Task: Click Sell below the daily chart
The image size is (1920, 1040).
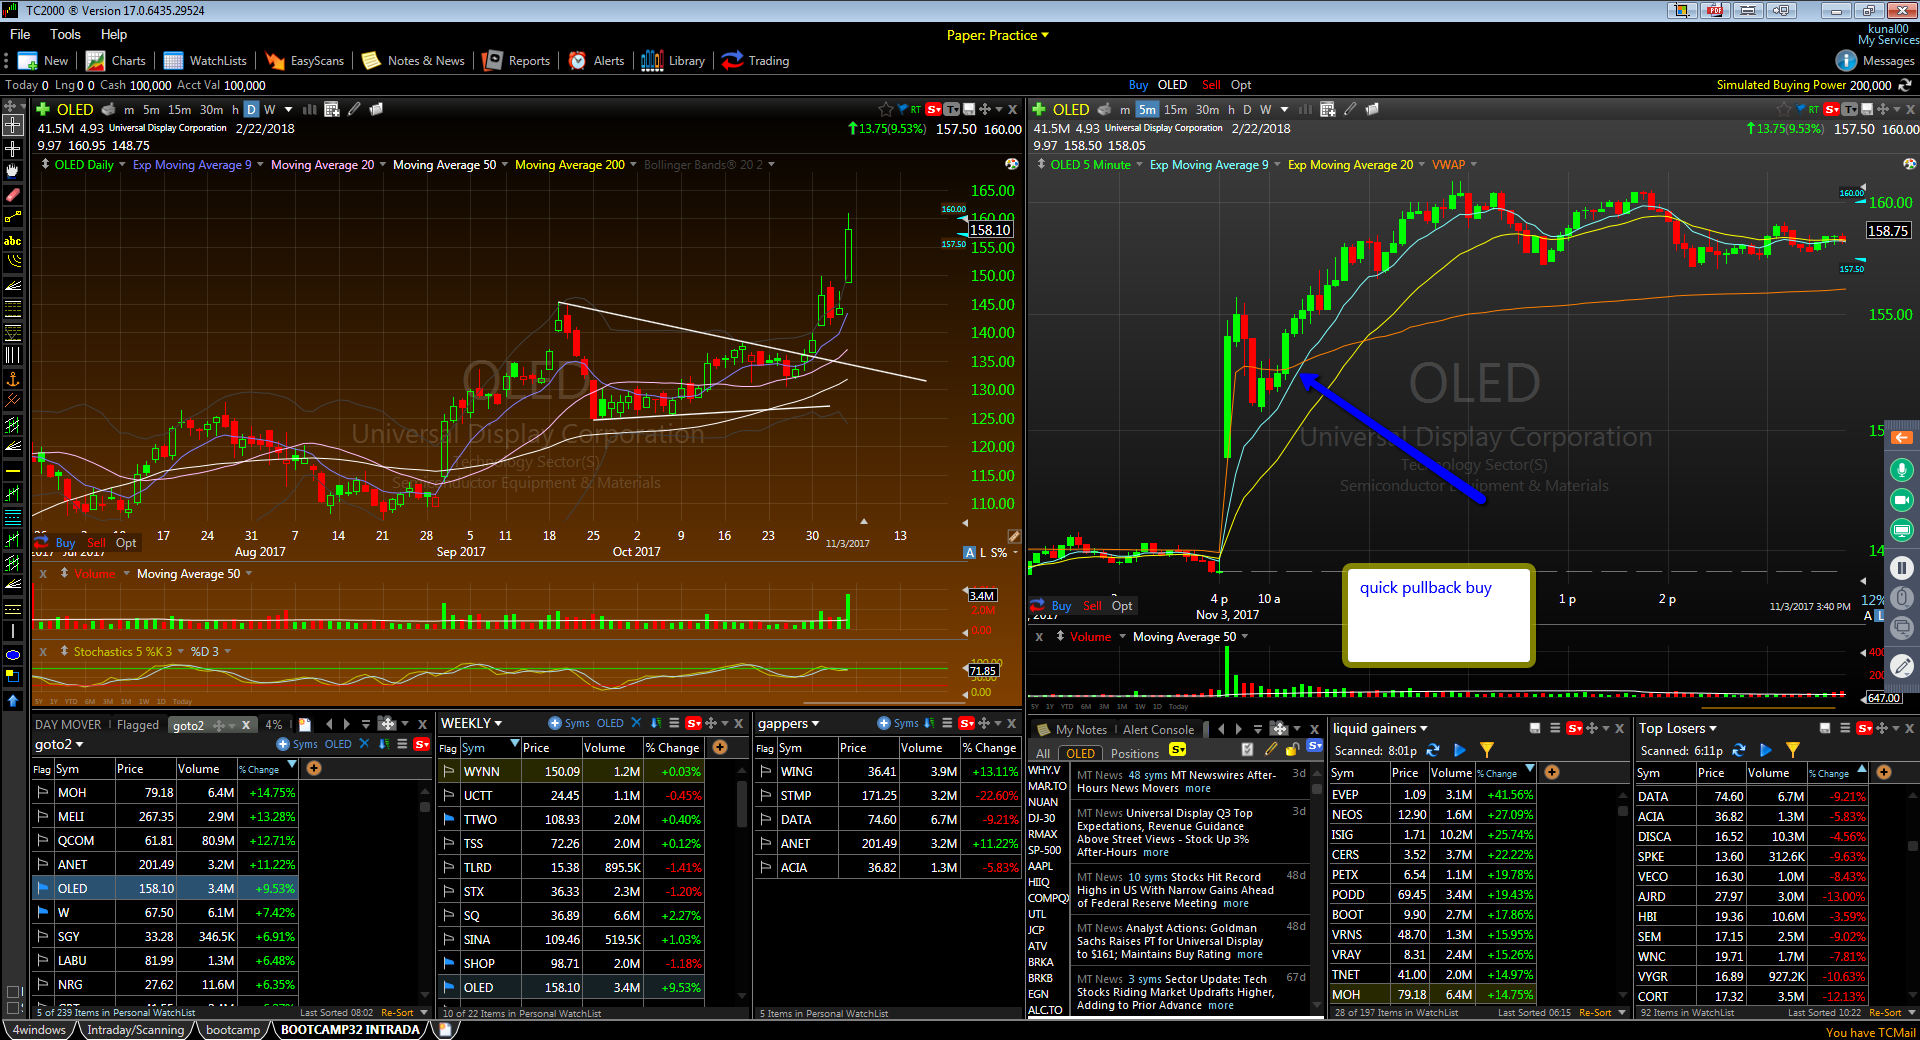Action: click(96, 543)
